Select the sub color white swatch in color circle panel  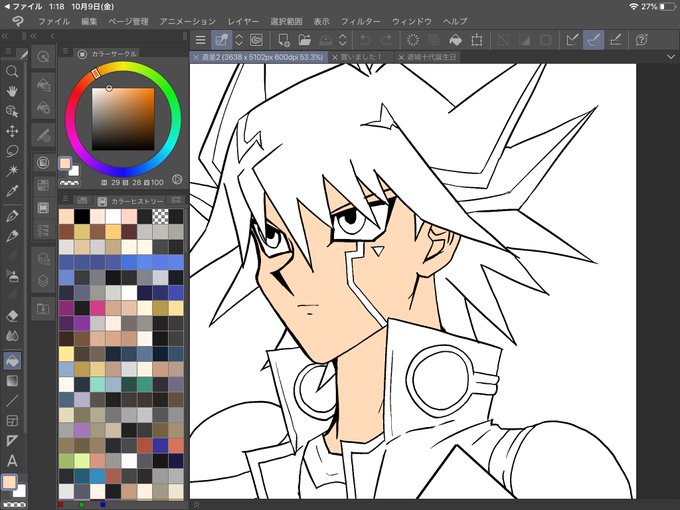[74, 170]
